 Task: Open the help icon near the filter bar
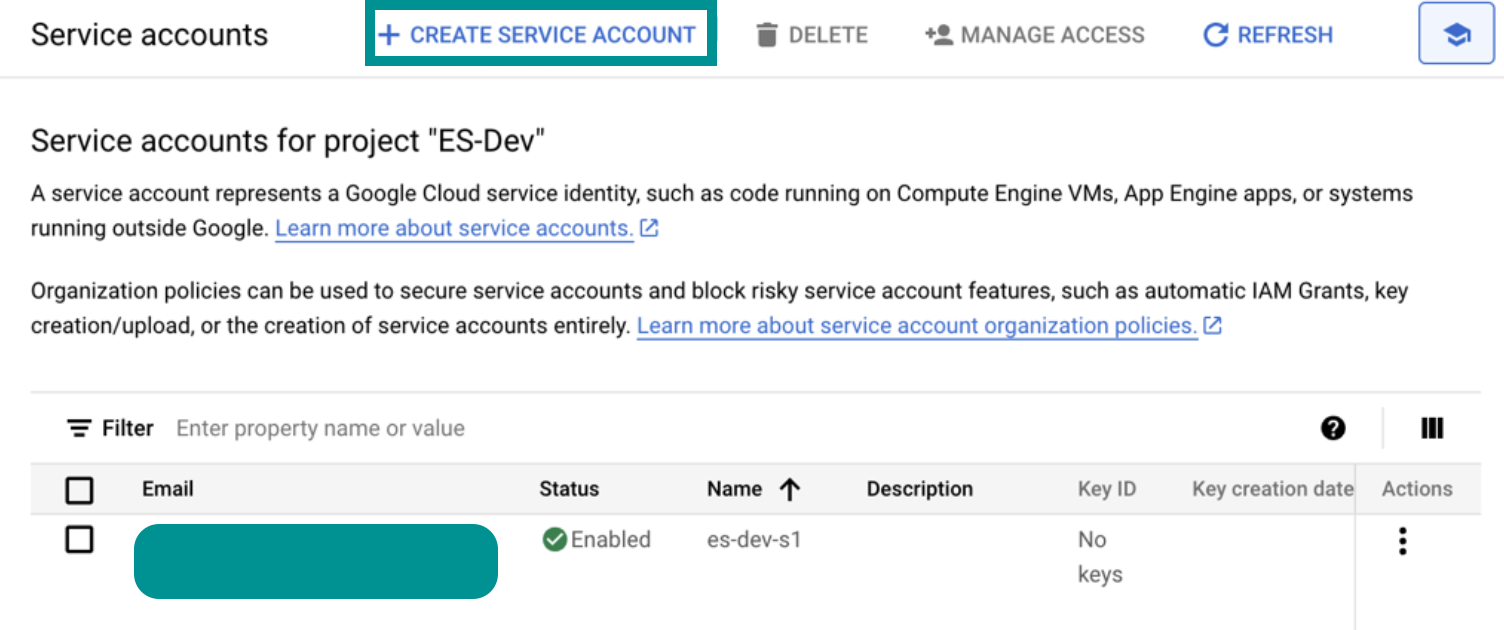point(1333,428)
